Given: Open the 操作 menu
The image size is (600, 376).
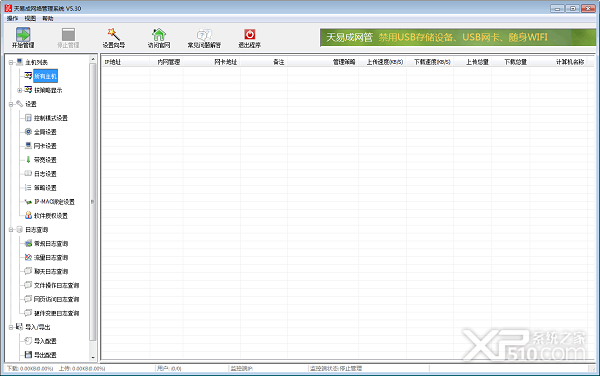Looking at the screenshot, I should (x=12, y=18).
